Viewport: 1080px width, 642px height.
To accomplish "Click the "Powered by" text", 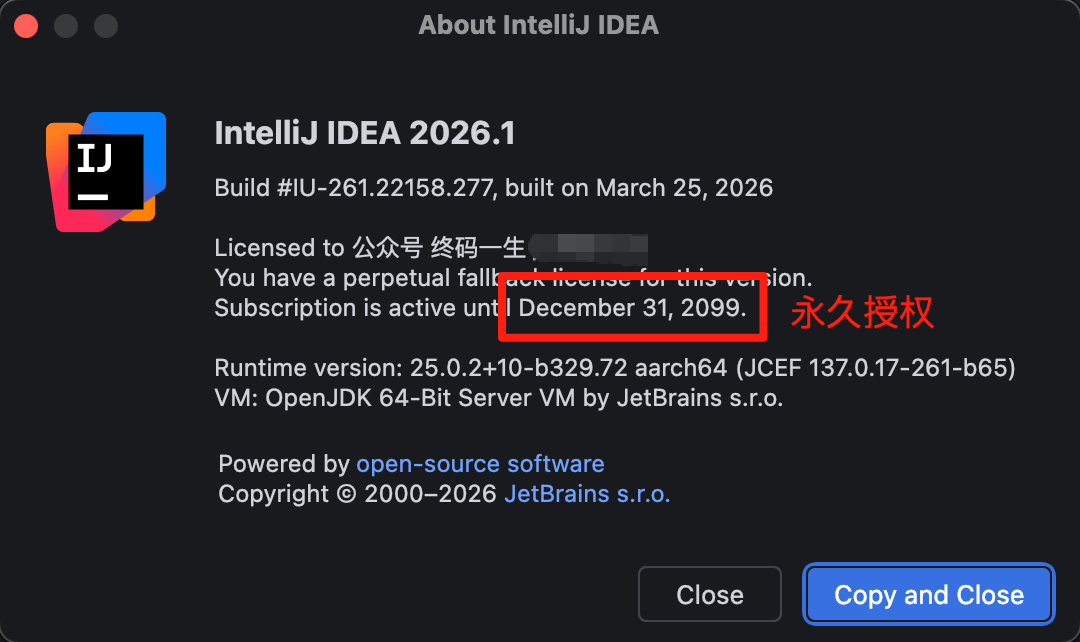I will (284, 464).
